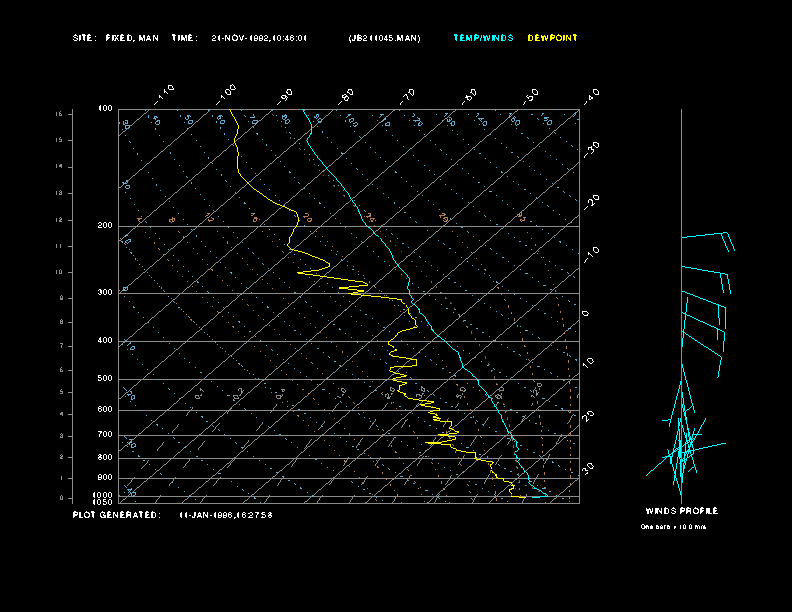Image resolution: width=792 pixels, height=612 pixels.
Task: Click the 11-JAN-1996 plot generation date
Action: 226,514
